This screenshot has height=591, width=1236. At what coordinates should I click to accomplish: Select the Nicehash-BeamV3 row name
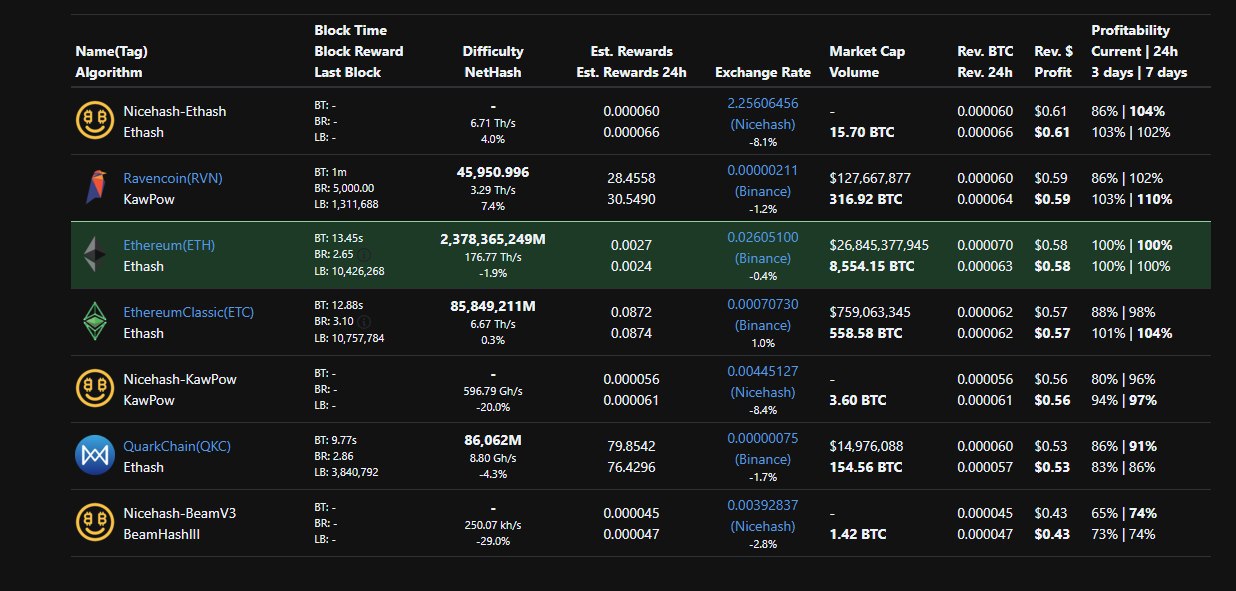click(180, 513)
